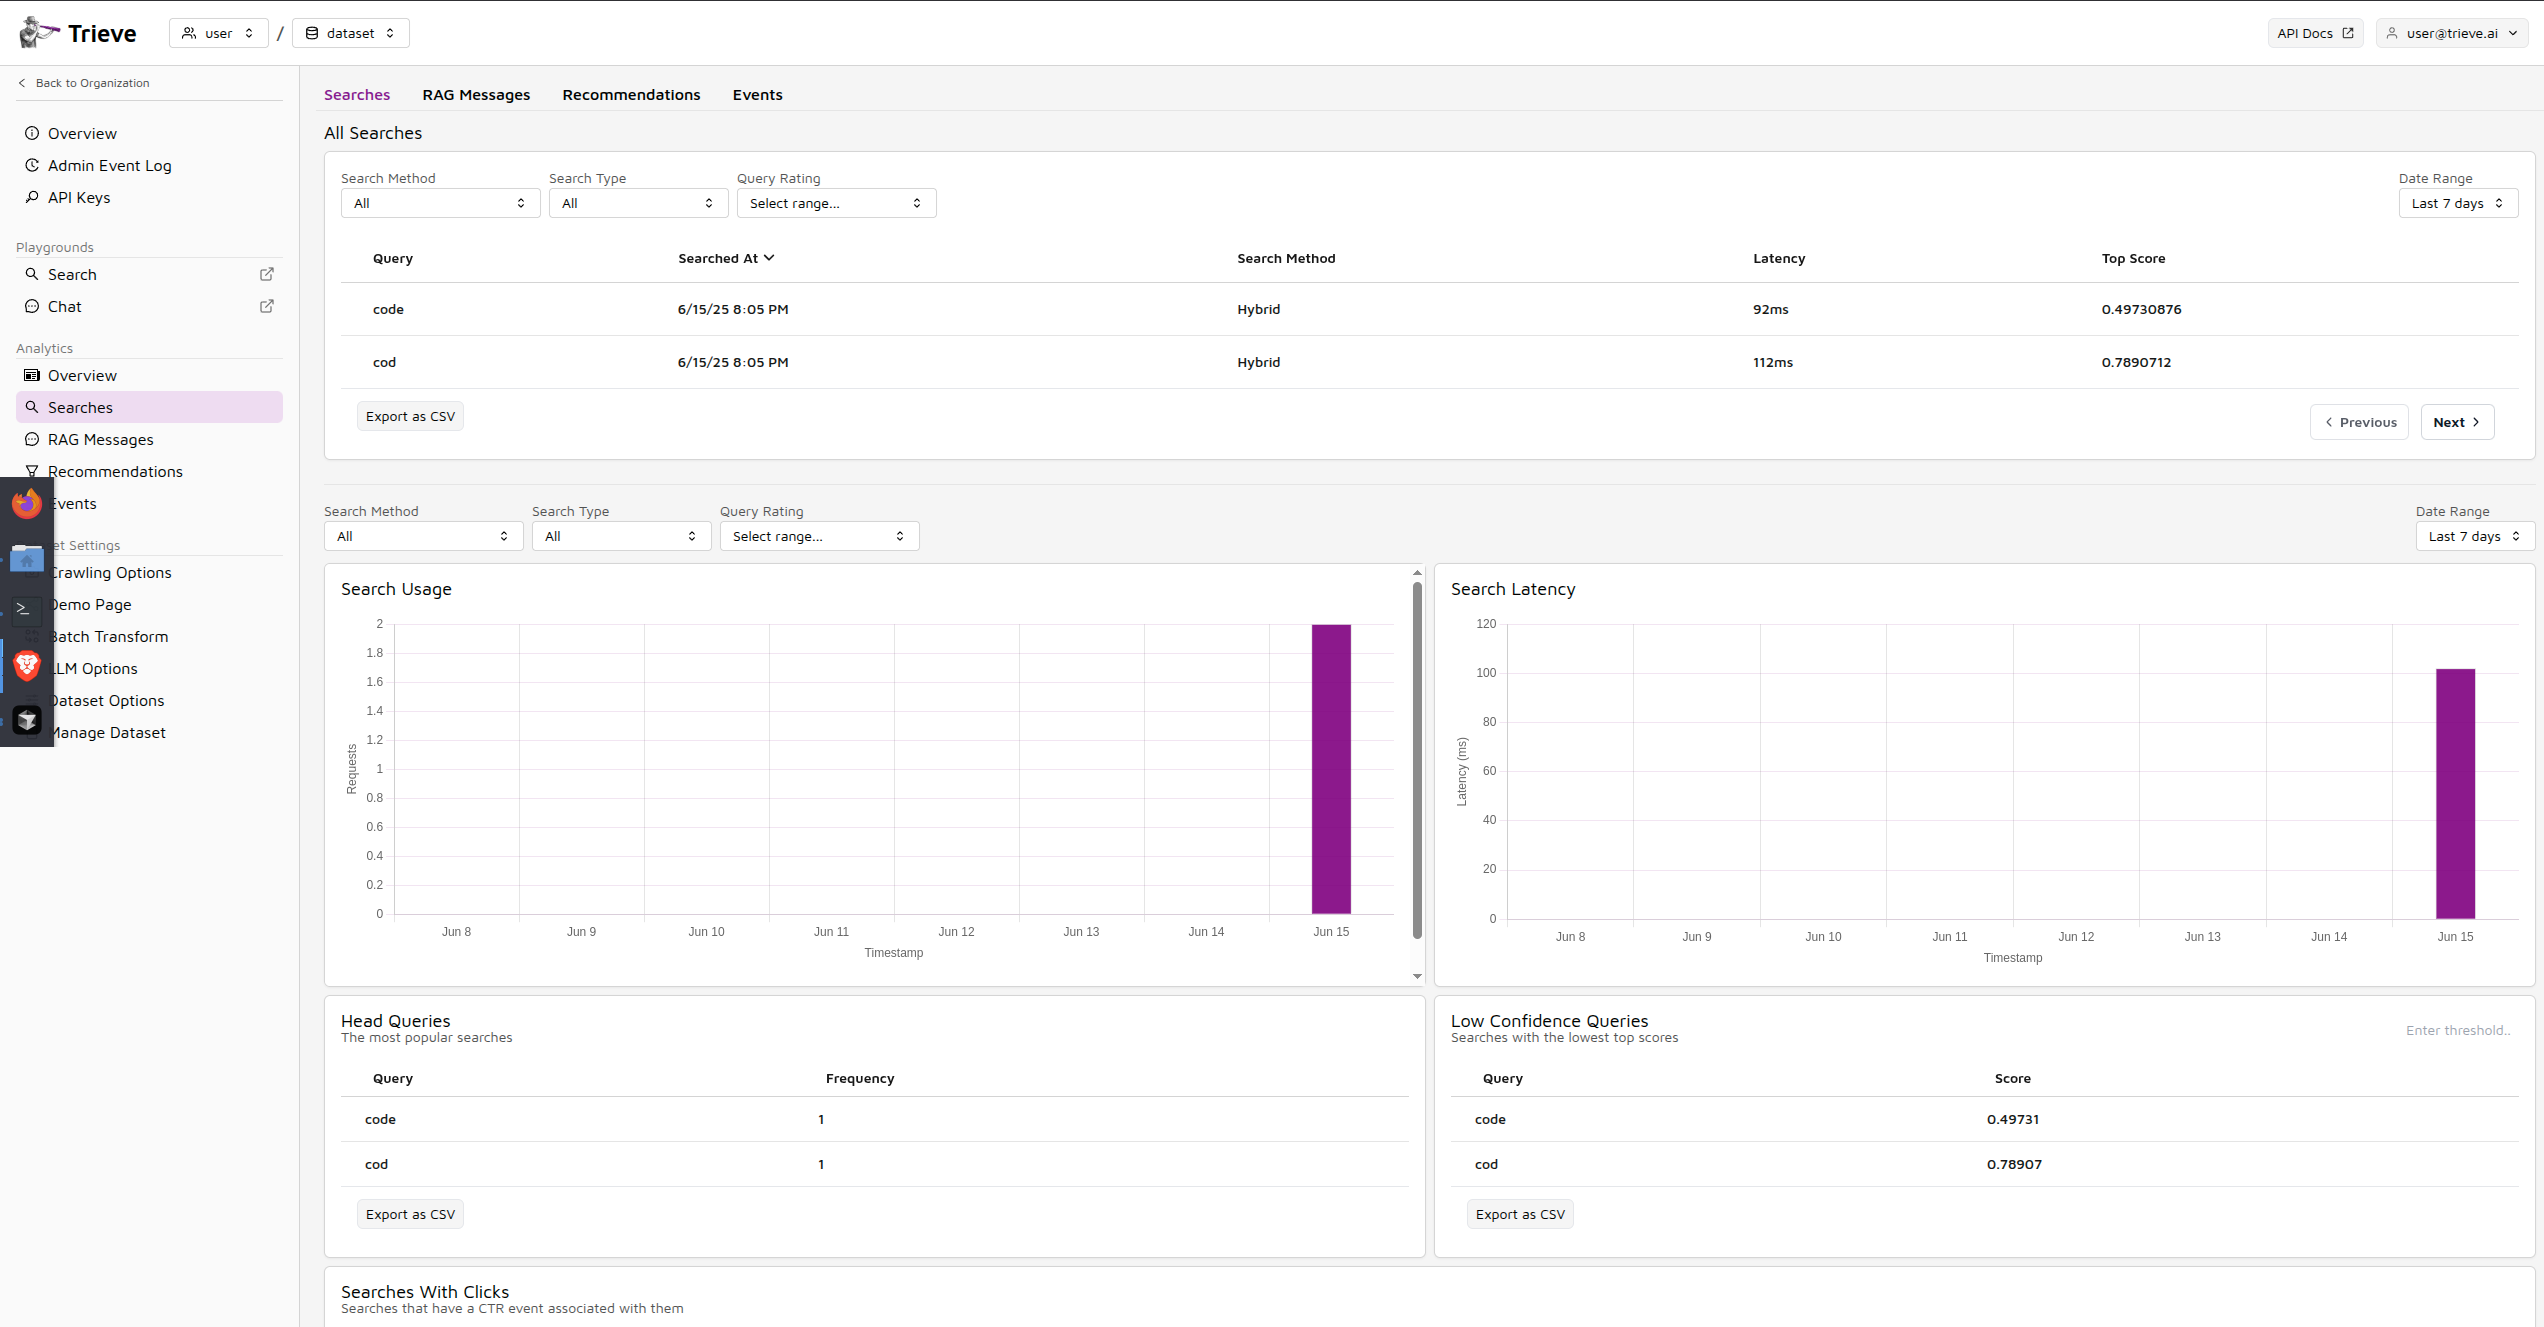Open the Demo Page sidebar entry

click(90, 604)
